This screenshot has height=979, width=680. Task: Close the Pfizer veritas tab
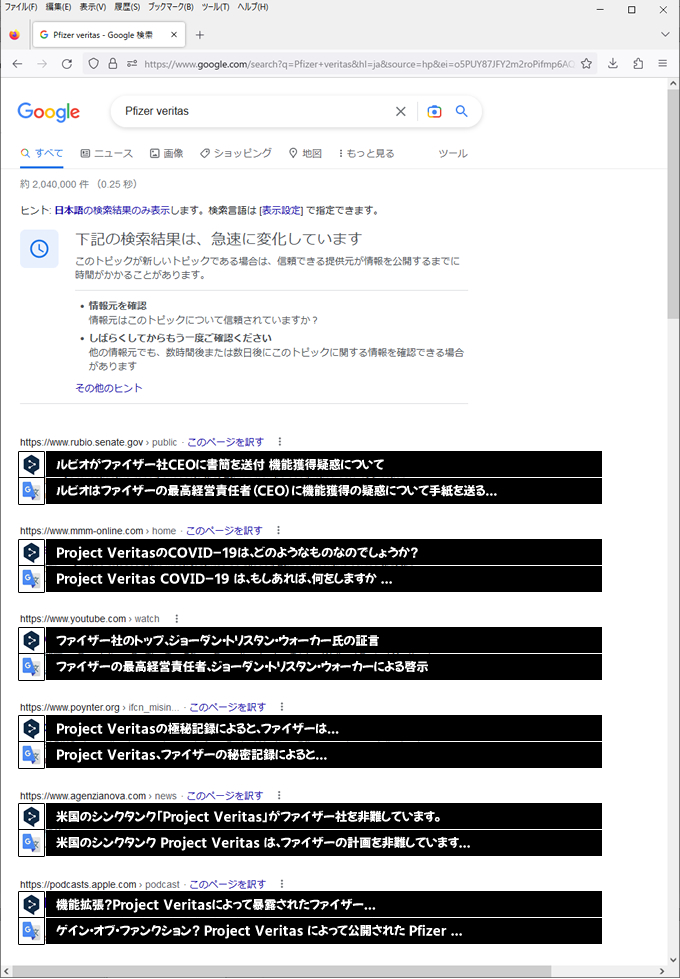click(174, 35)
